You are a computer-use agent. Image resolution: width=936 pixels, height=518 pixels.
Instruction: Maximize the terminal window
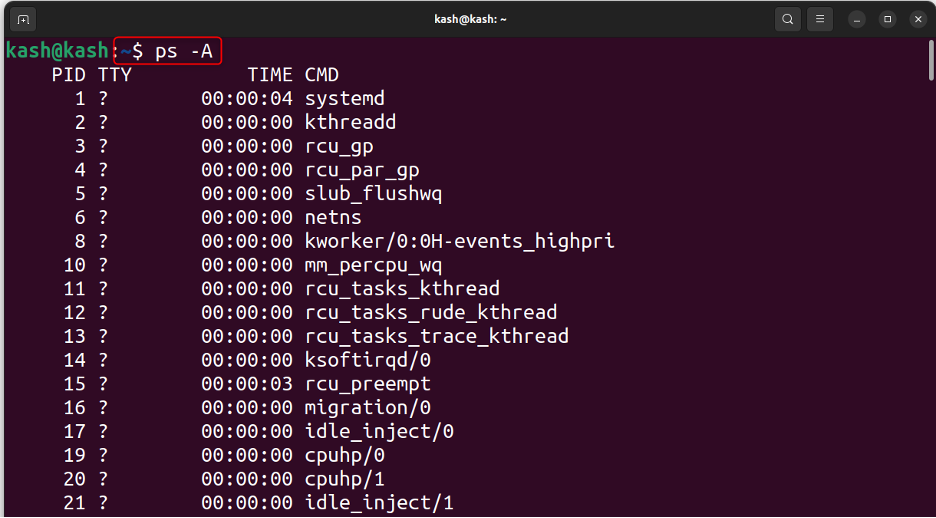(x=888, y=20)
